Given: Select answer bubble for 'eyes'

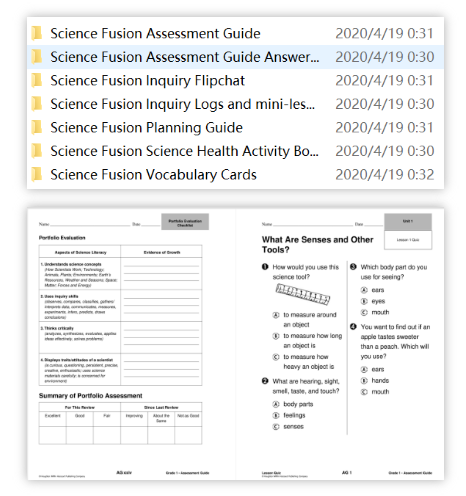Looking at the screenshot, I should 364,301.
